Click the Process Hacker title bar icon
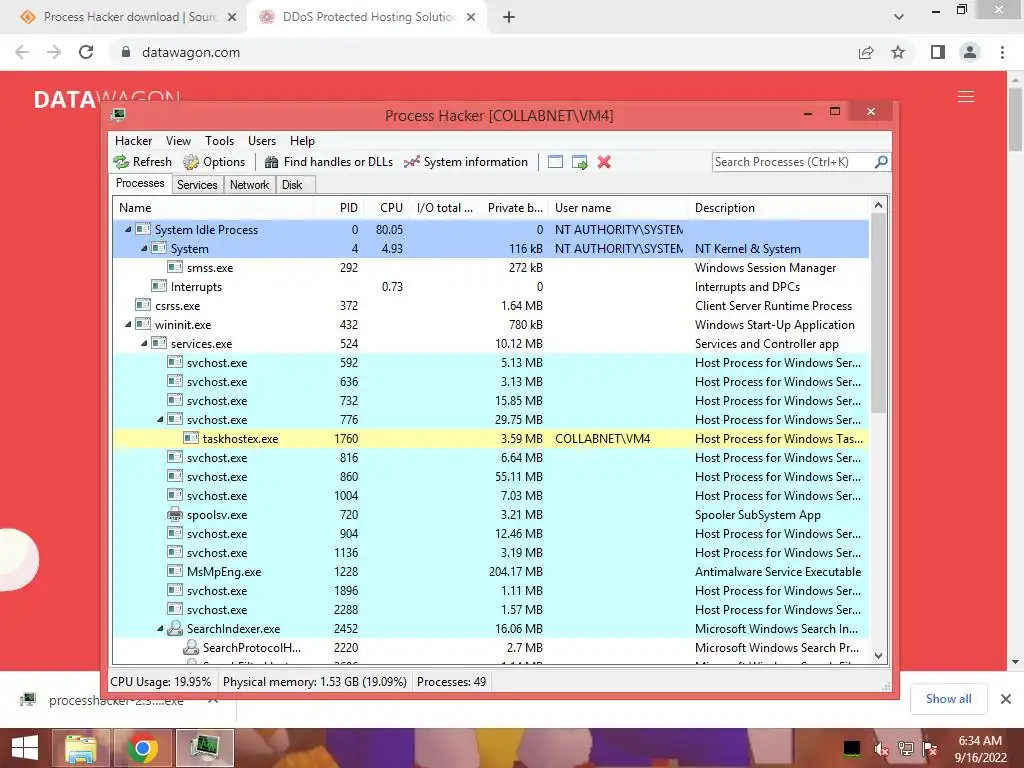1024x768 pixels. 118,115
